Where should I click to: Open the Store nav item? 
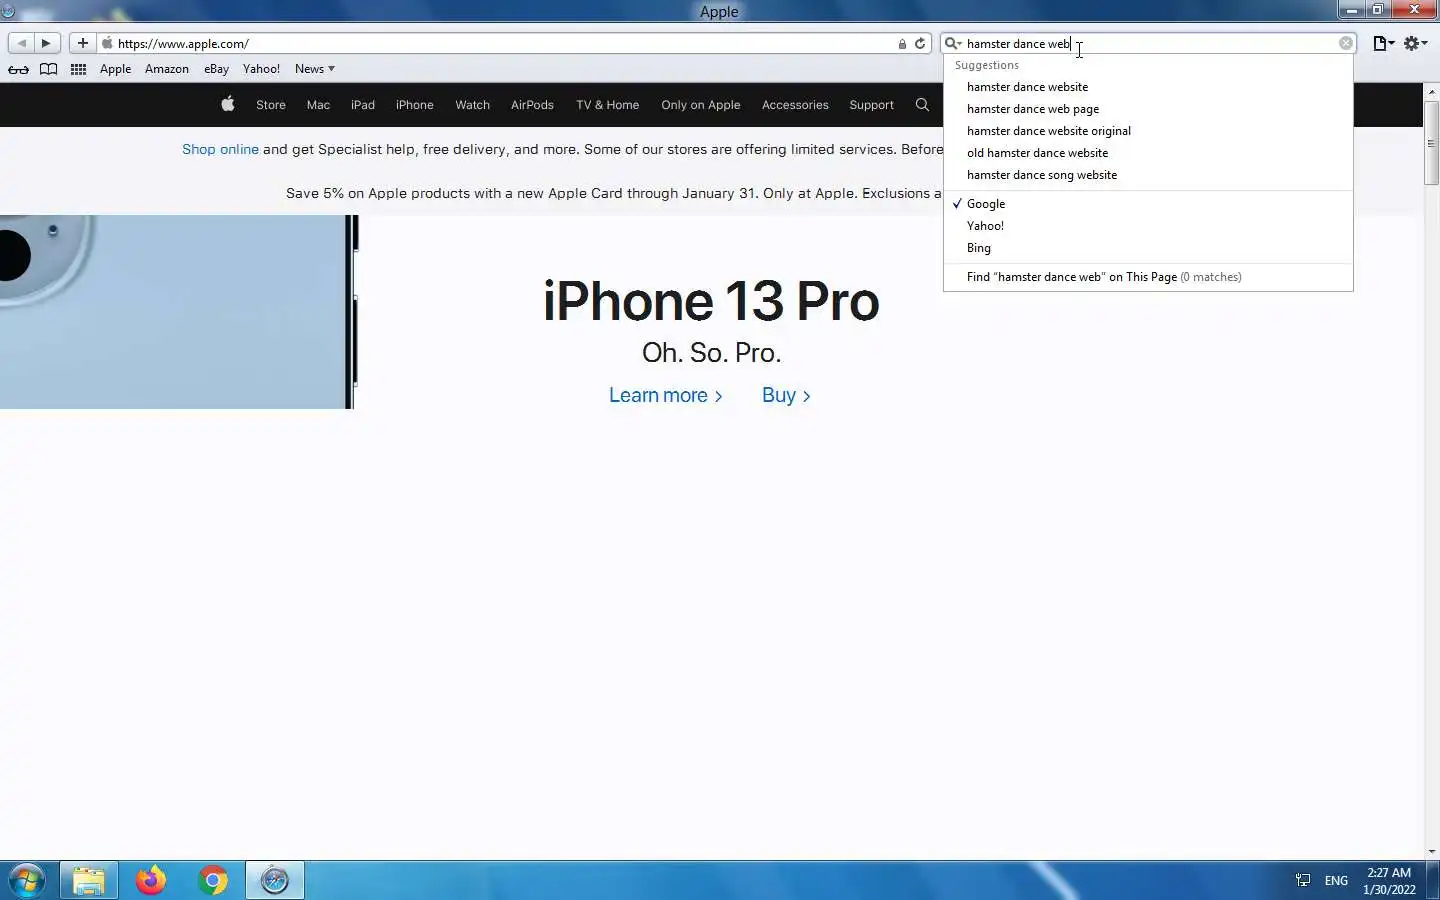[x=271, y=105]
